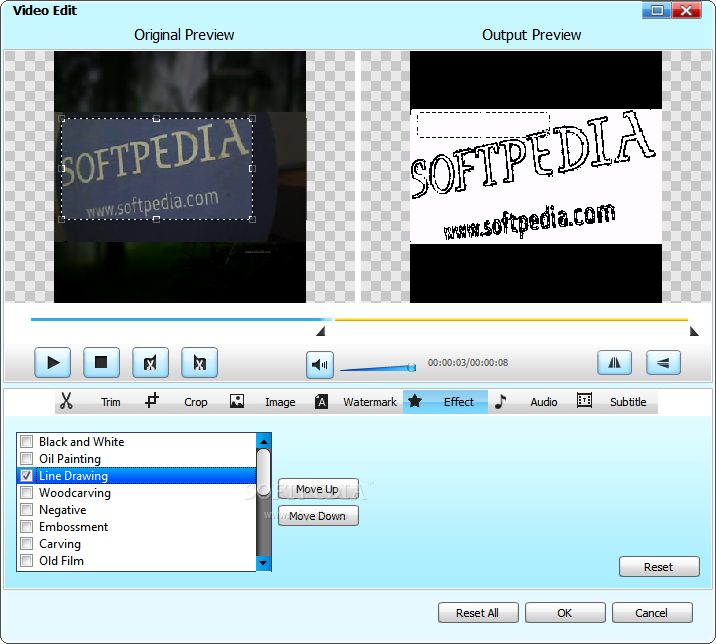Click Reset All button

478,613
